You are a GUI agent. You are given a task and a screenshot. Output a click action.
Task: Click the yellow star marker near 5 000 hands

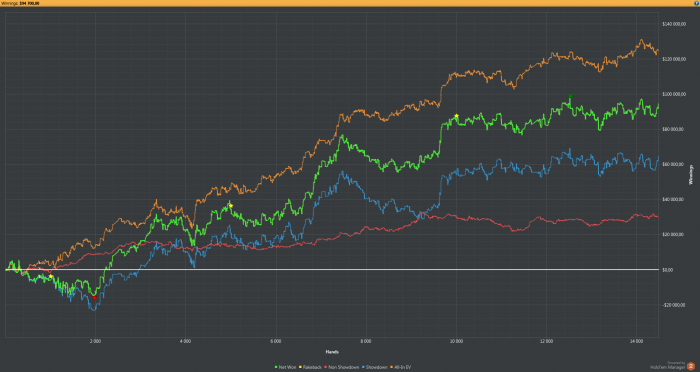coord(231,206)
